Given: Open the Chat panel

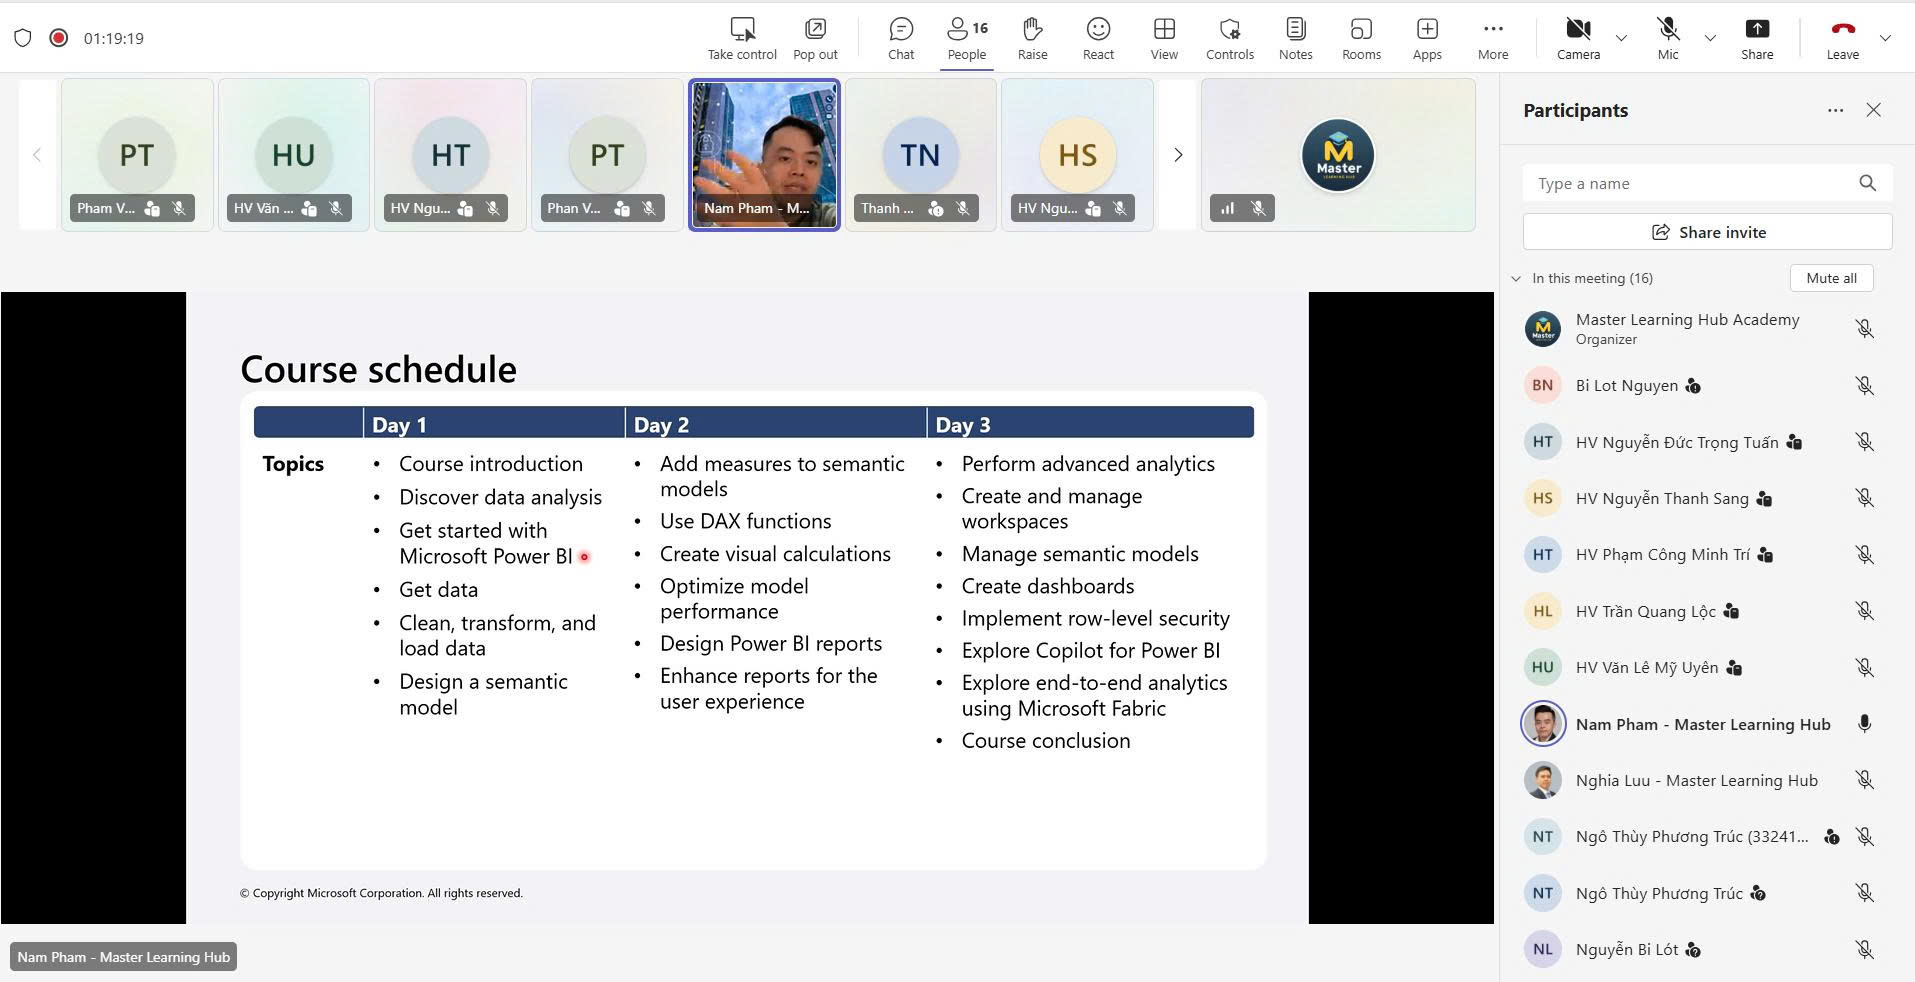Looking at the screenshot, I should click(900, 38).
